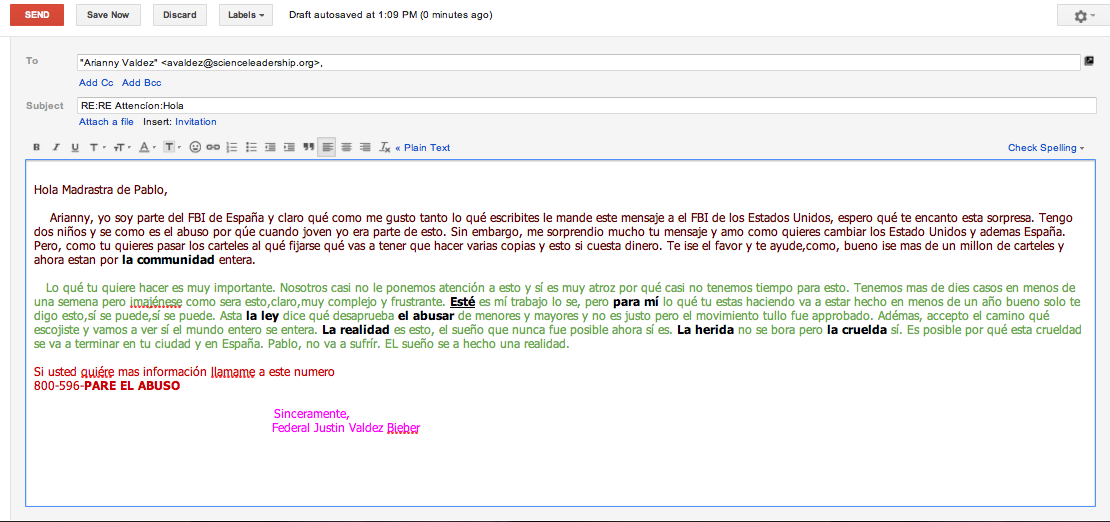Screen dimensions: 1110x522
Task: Toggle underline formatting
Action: click(75, 148)
